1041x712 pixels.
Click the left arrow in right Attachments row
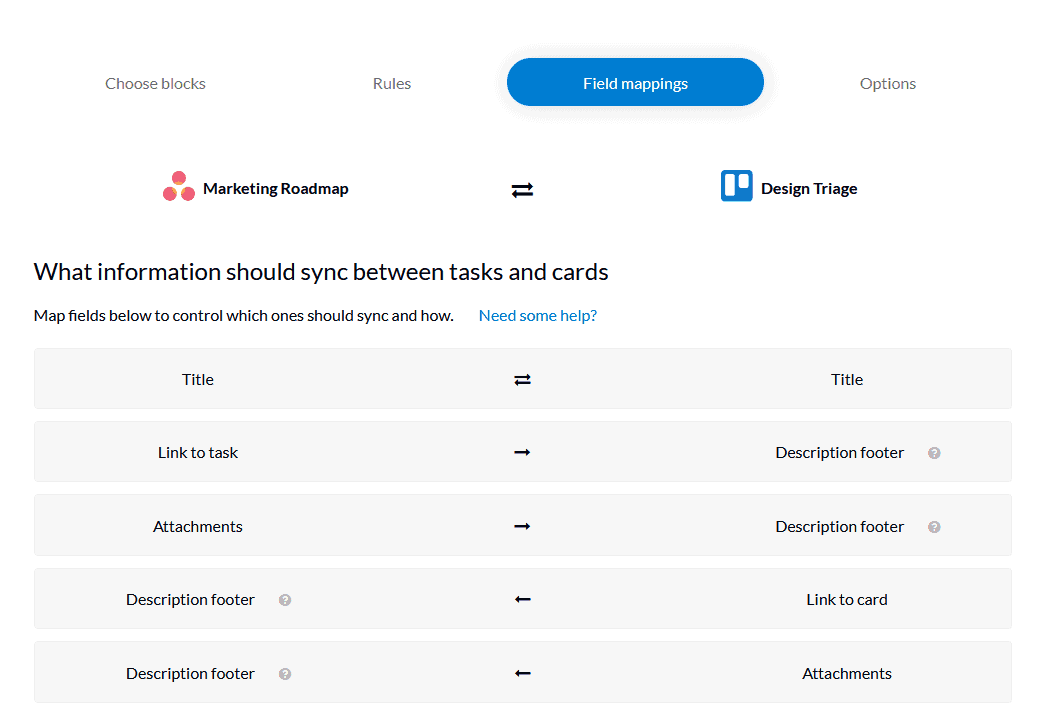pyautogui.click(x=522, y=673)
